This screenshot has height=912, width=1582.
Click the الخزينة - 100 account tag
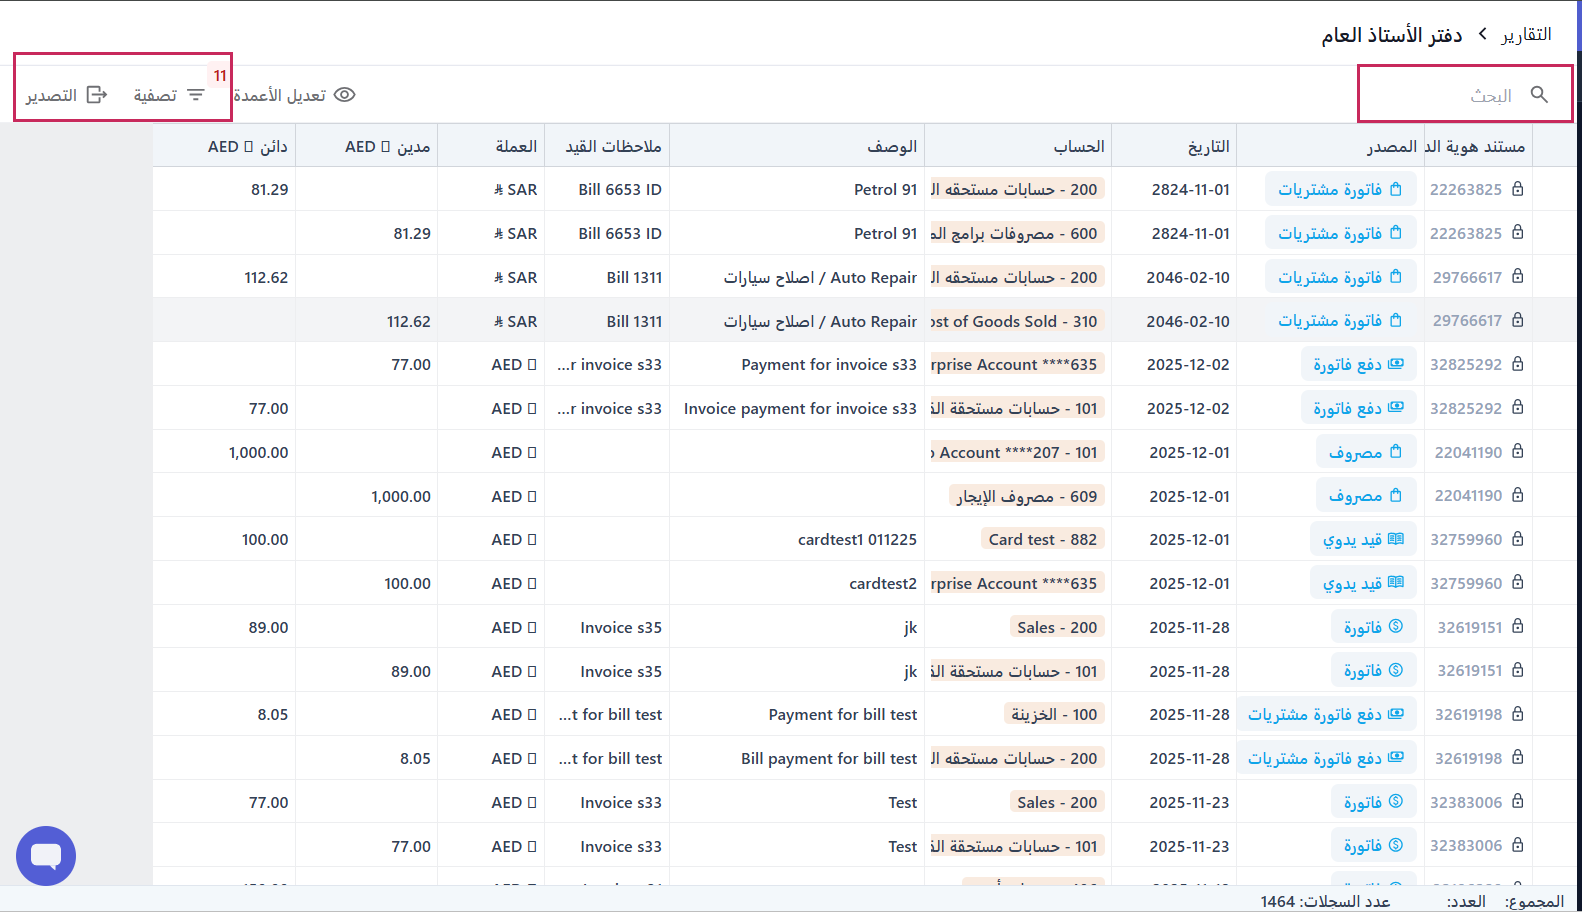coord(1053,714)
